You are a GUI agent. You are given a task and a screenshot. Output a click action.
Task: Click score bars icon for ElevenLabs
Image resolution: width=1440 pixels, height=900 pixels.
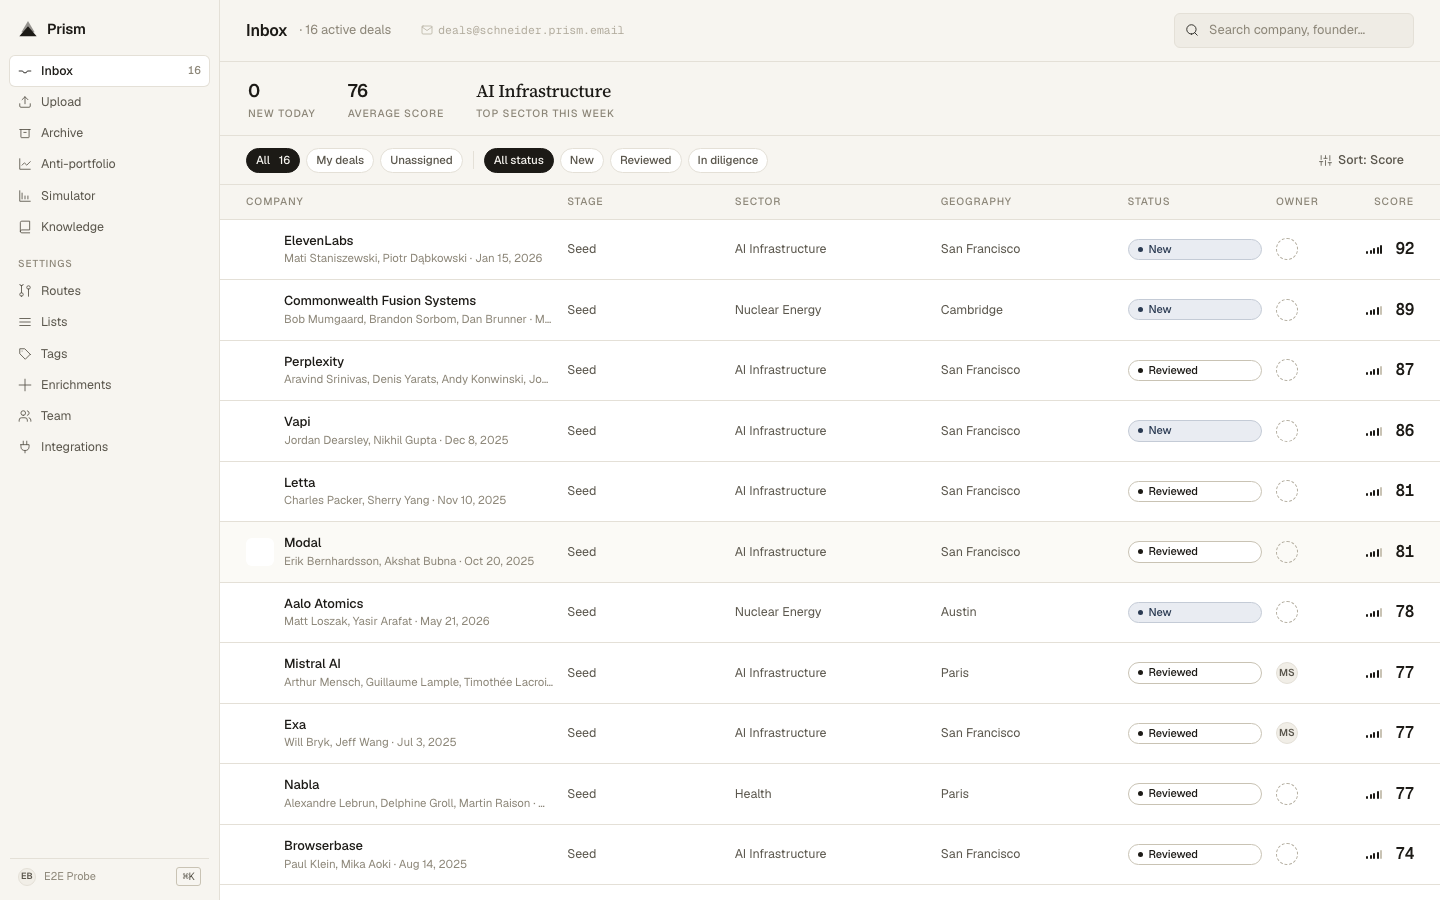[1374, 250]
